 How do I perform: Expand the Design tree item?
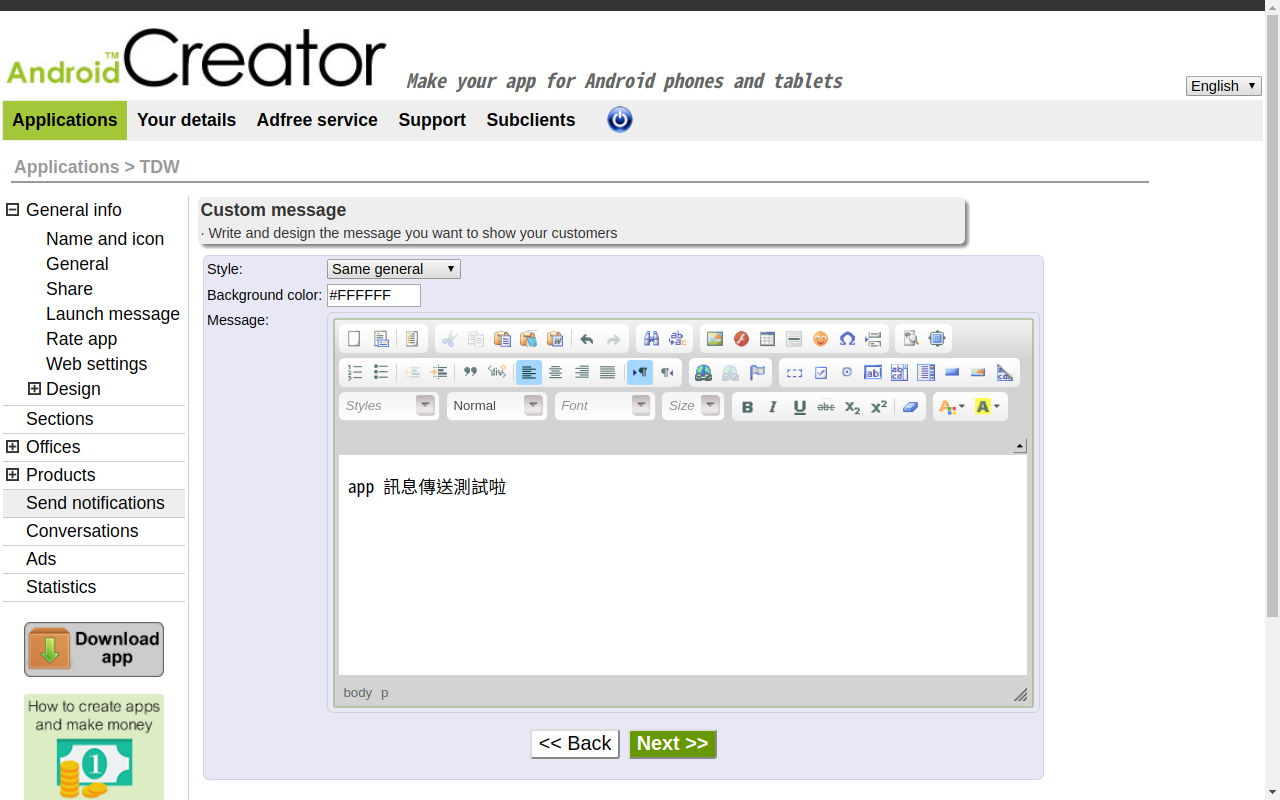pyautogui.click(x=34, y=389)
